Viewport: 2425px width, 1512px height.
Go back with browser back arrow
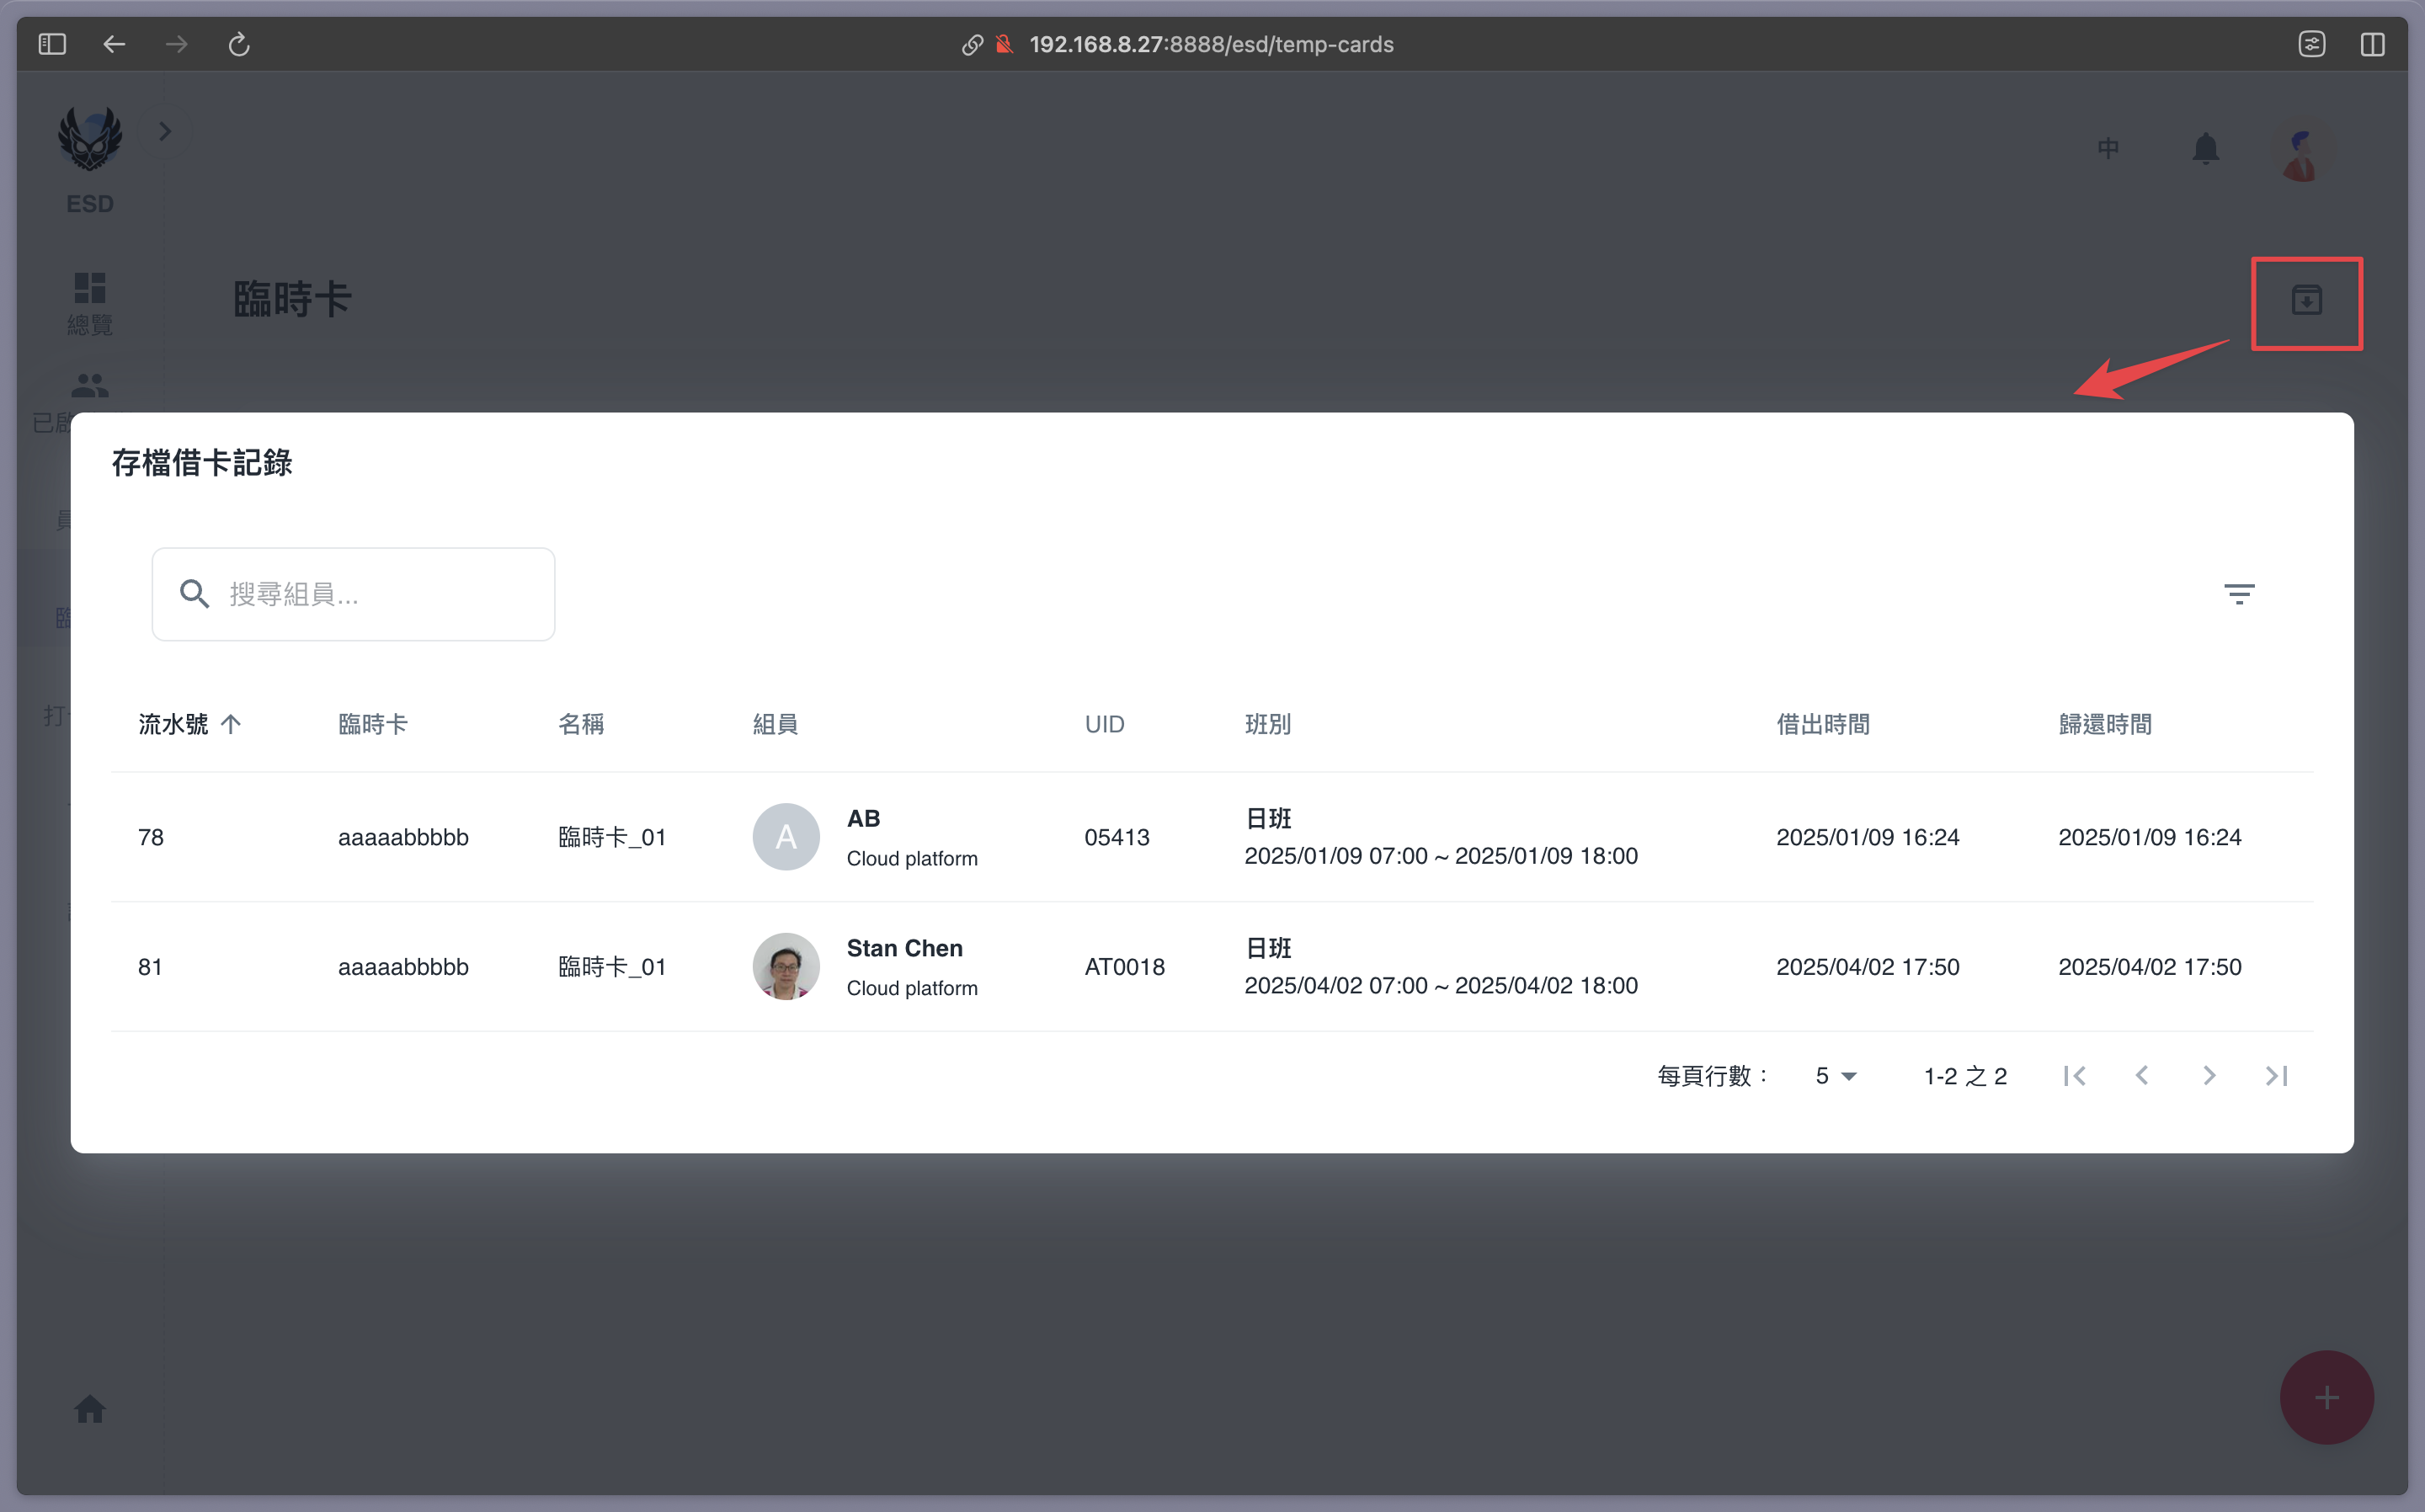point(114,44)
